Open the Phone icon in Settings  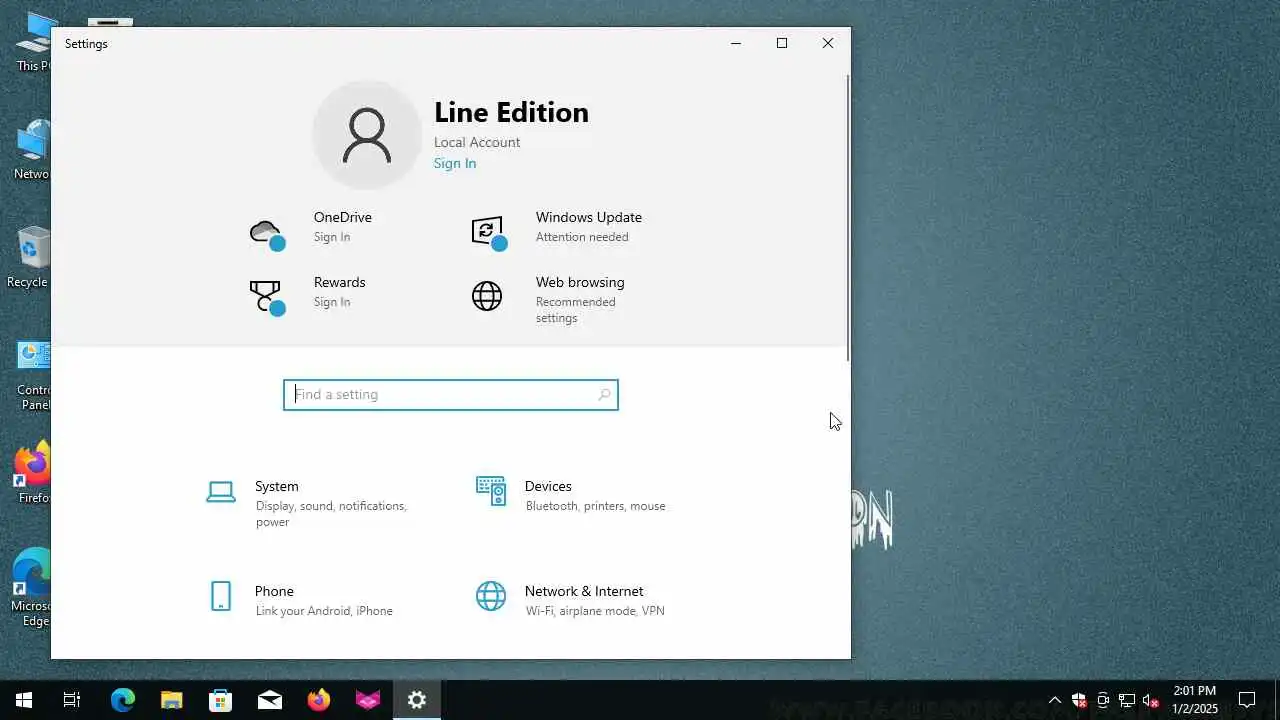(x=221, y=596)
